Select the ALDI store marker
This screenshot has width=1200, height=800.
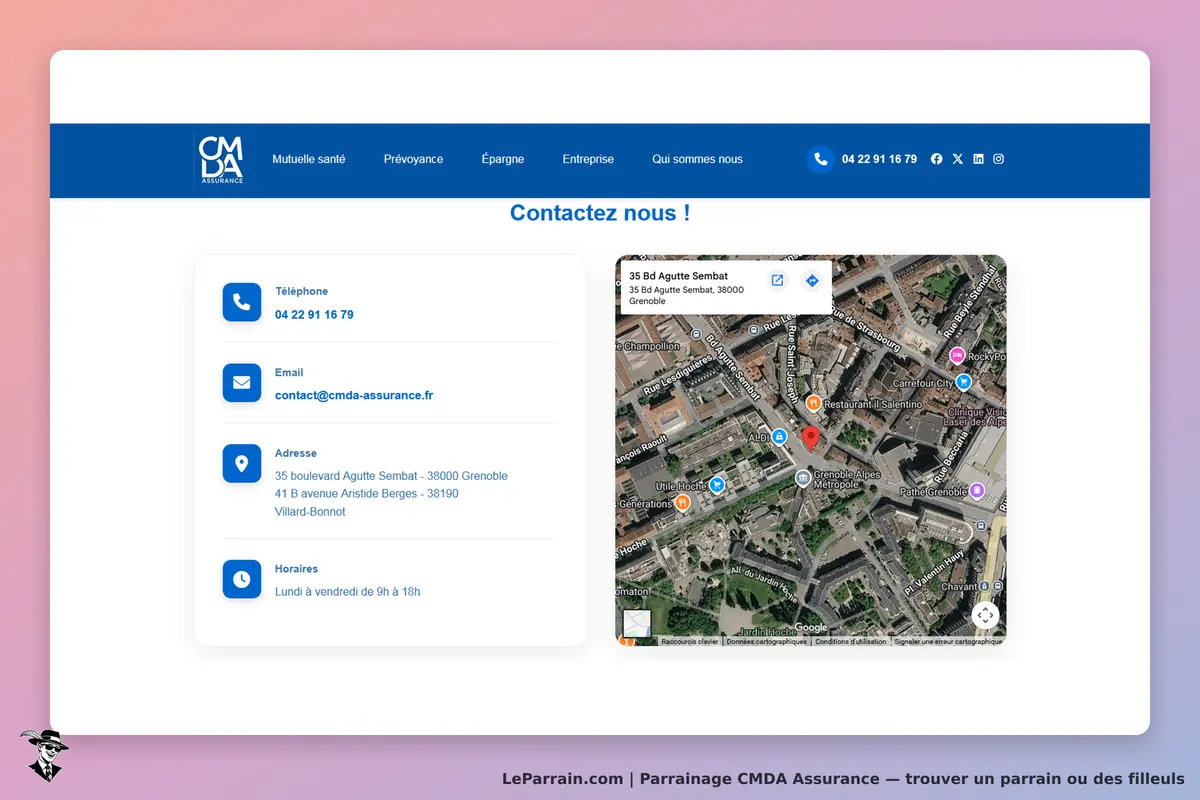pos(780,437)
